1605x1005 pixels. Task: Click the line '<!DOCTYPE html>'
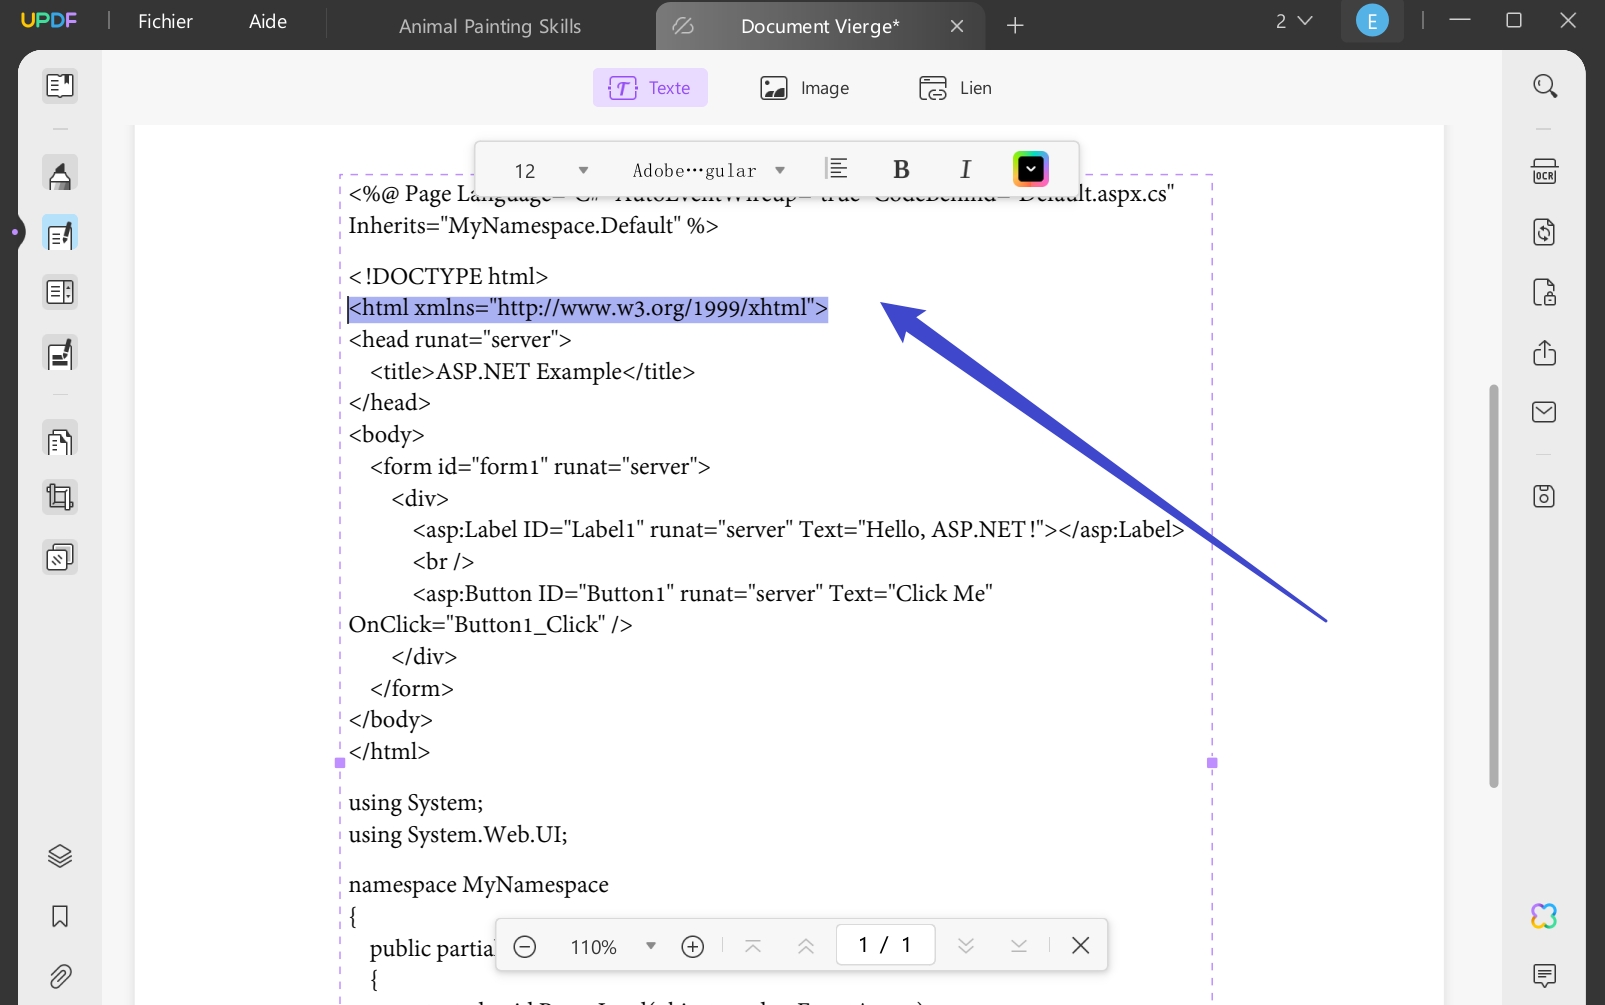pos(448,276)
